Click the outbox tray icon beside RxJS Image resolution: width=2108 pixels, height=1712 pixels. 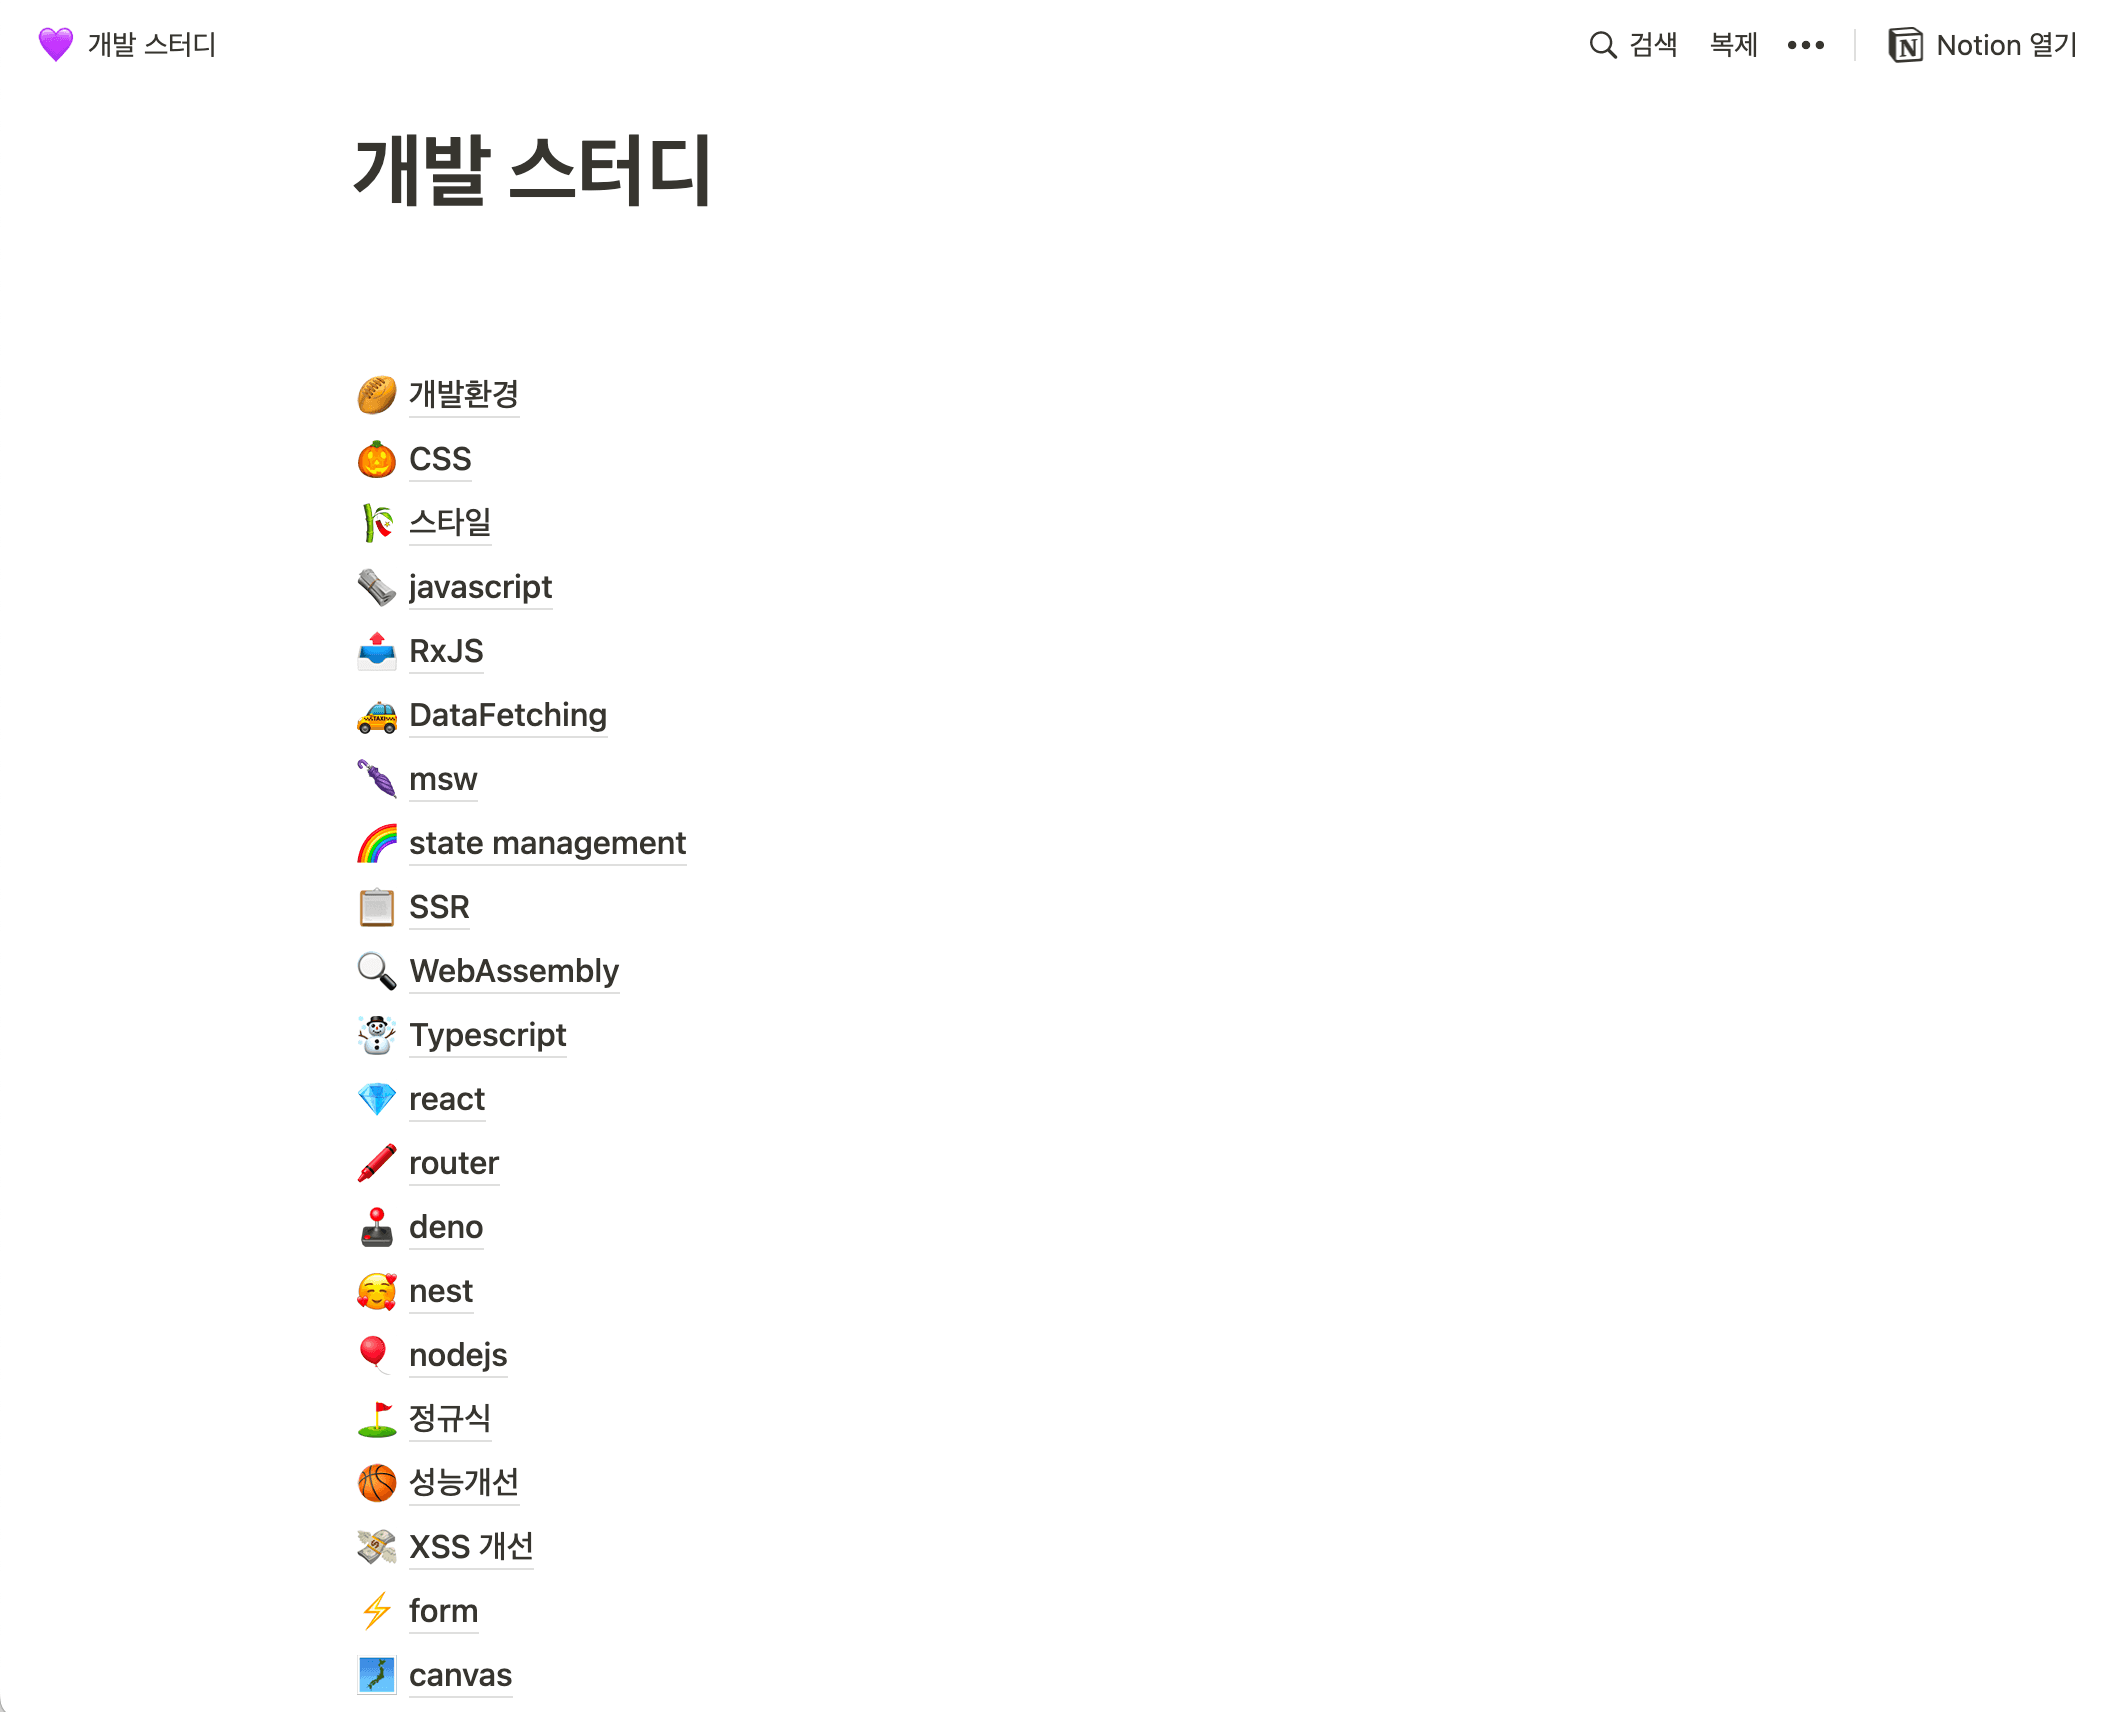[377, 651]
